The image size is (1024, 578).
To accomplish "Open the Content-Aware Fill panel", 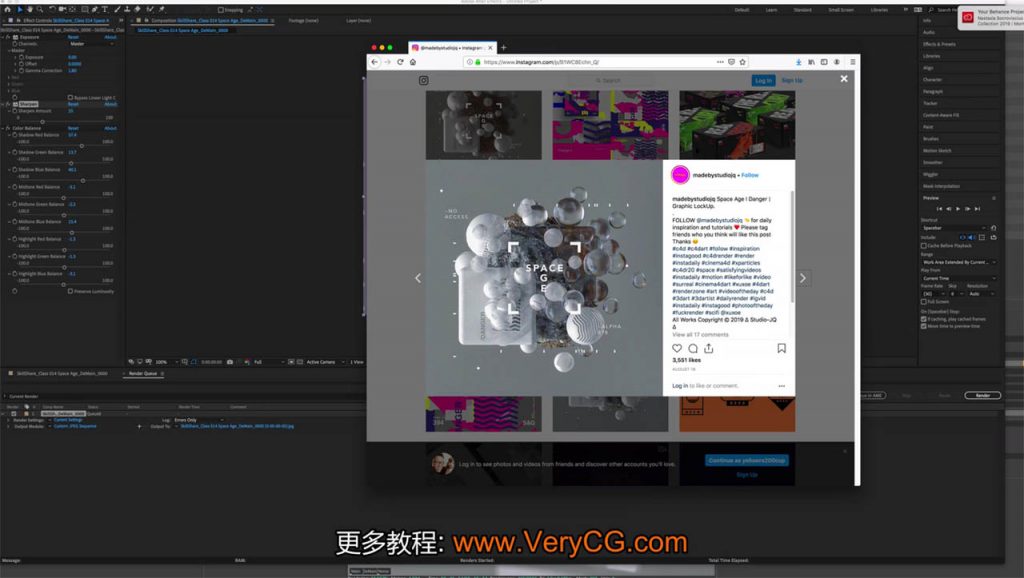I will tap(941, 115).
